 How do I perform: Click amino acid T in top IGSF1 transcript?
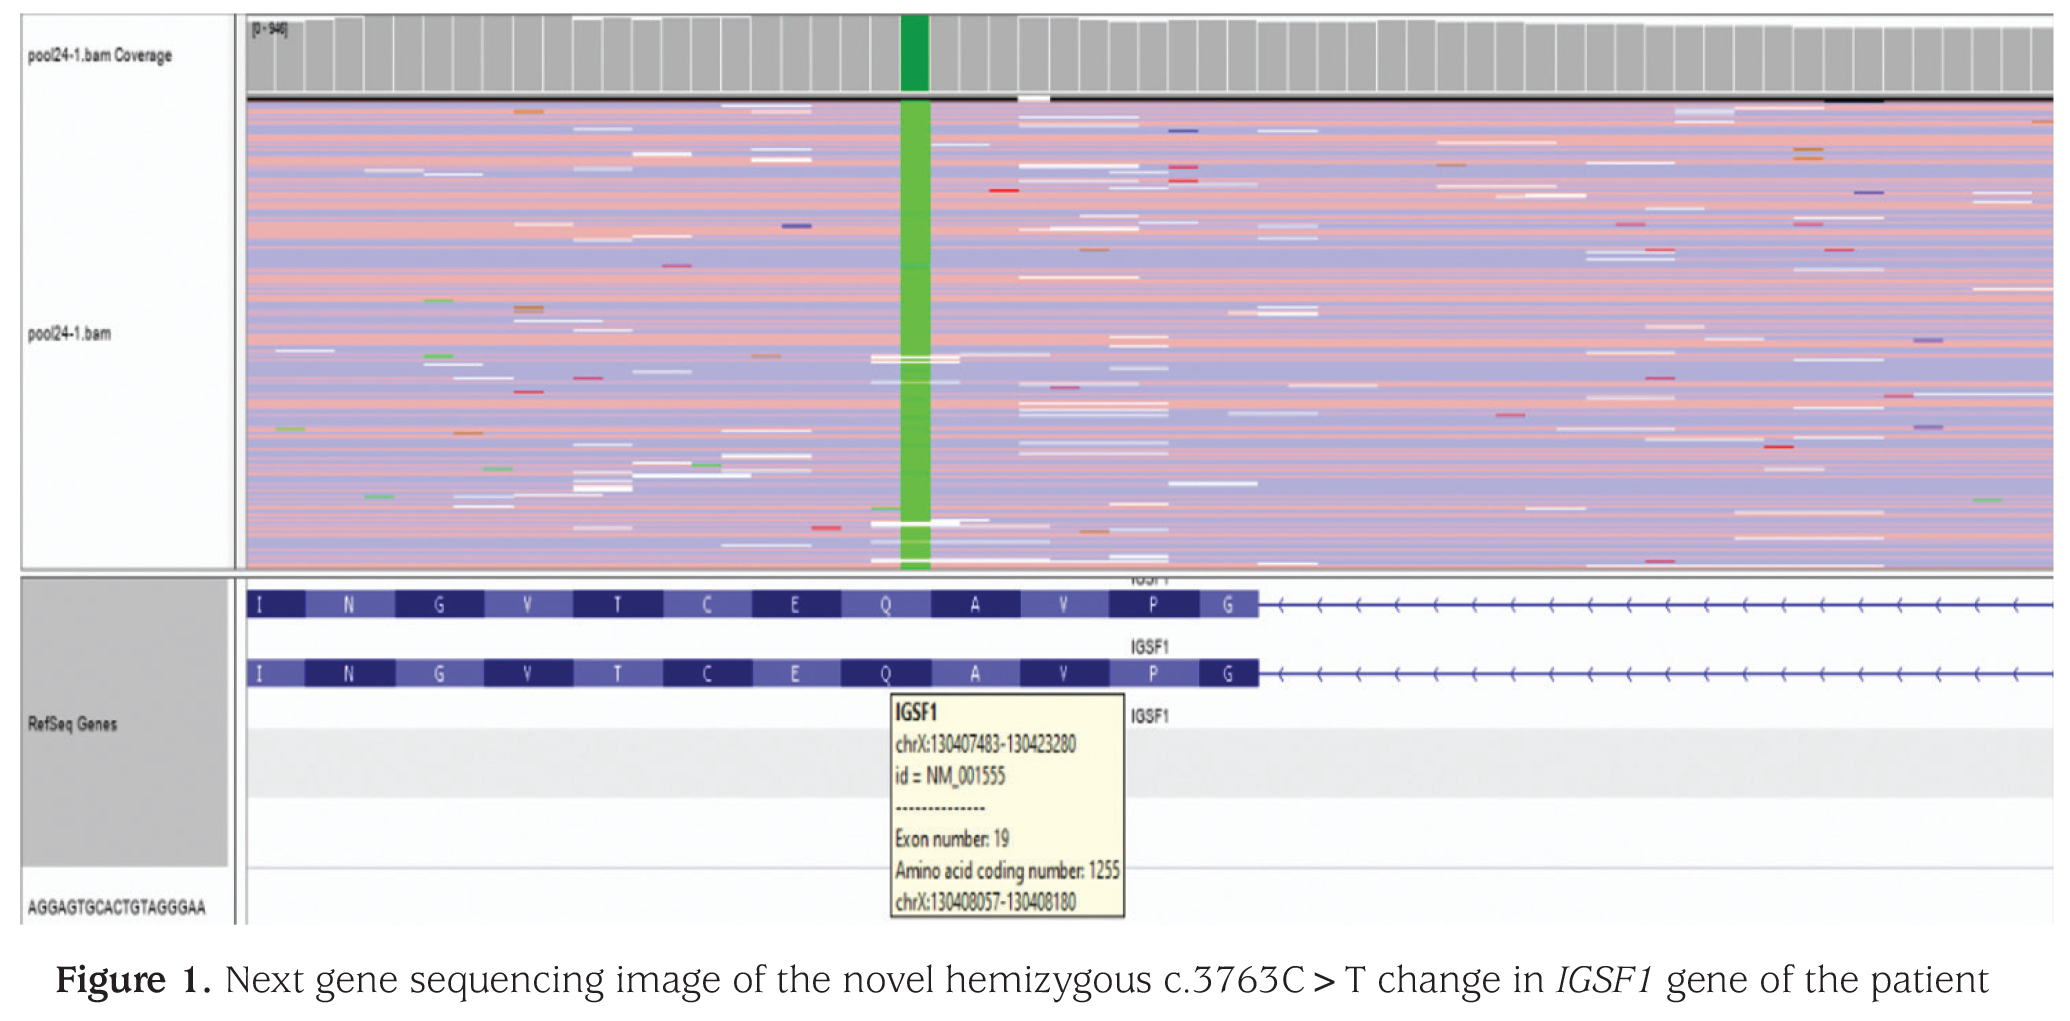(x=617, y=604)
